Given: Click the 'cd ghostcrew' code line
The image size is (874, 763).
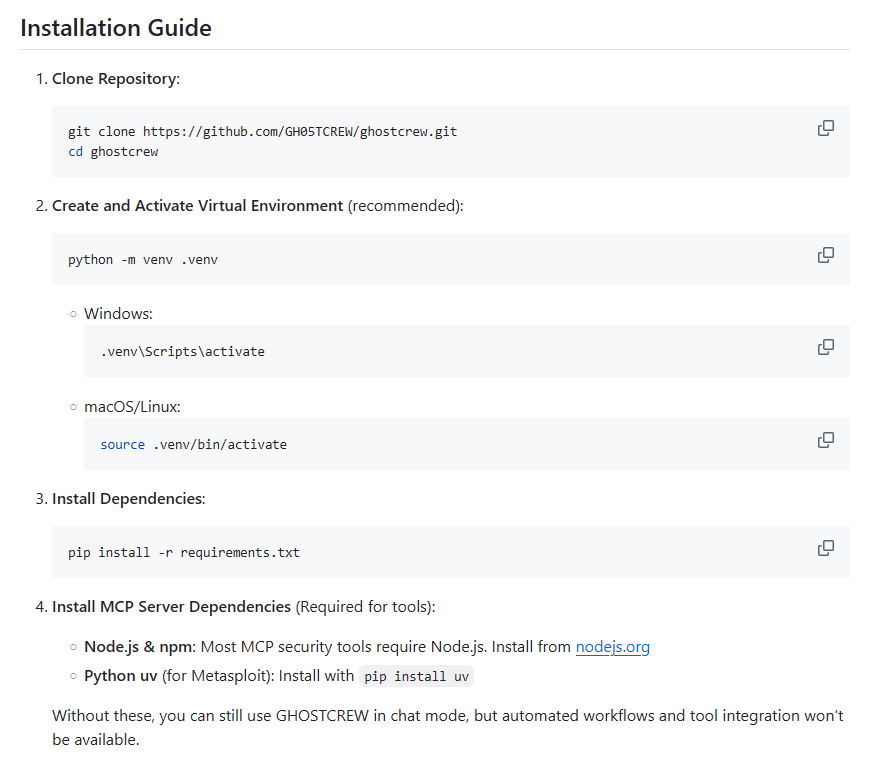Looking at the screenshot, I should pyautogui.click(x=113, y=152).
